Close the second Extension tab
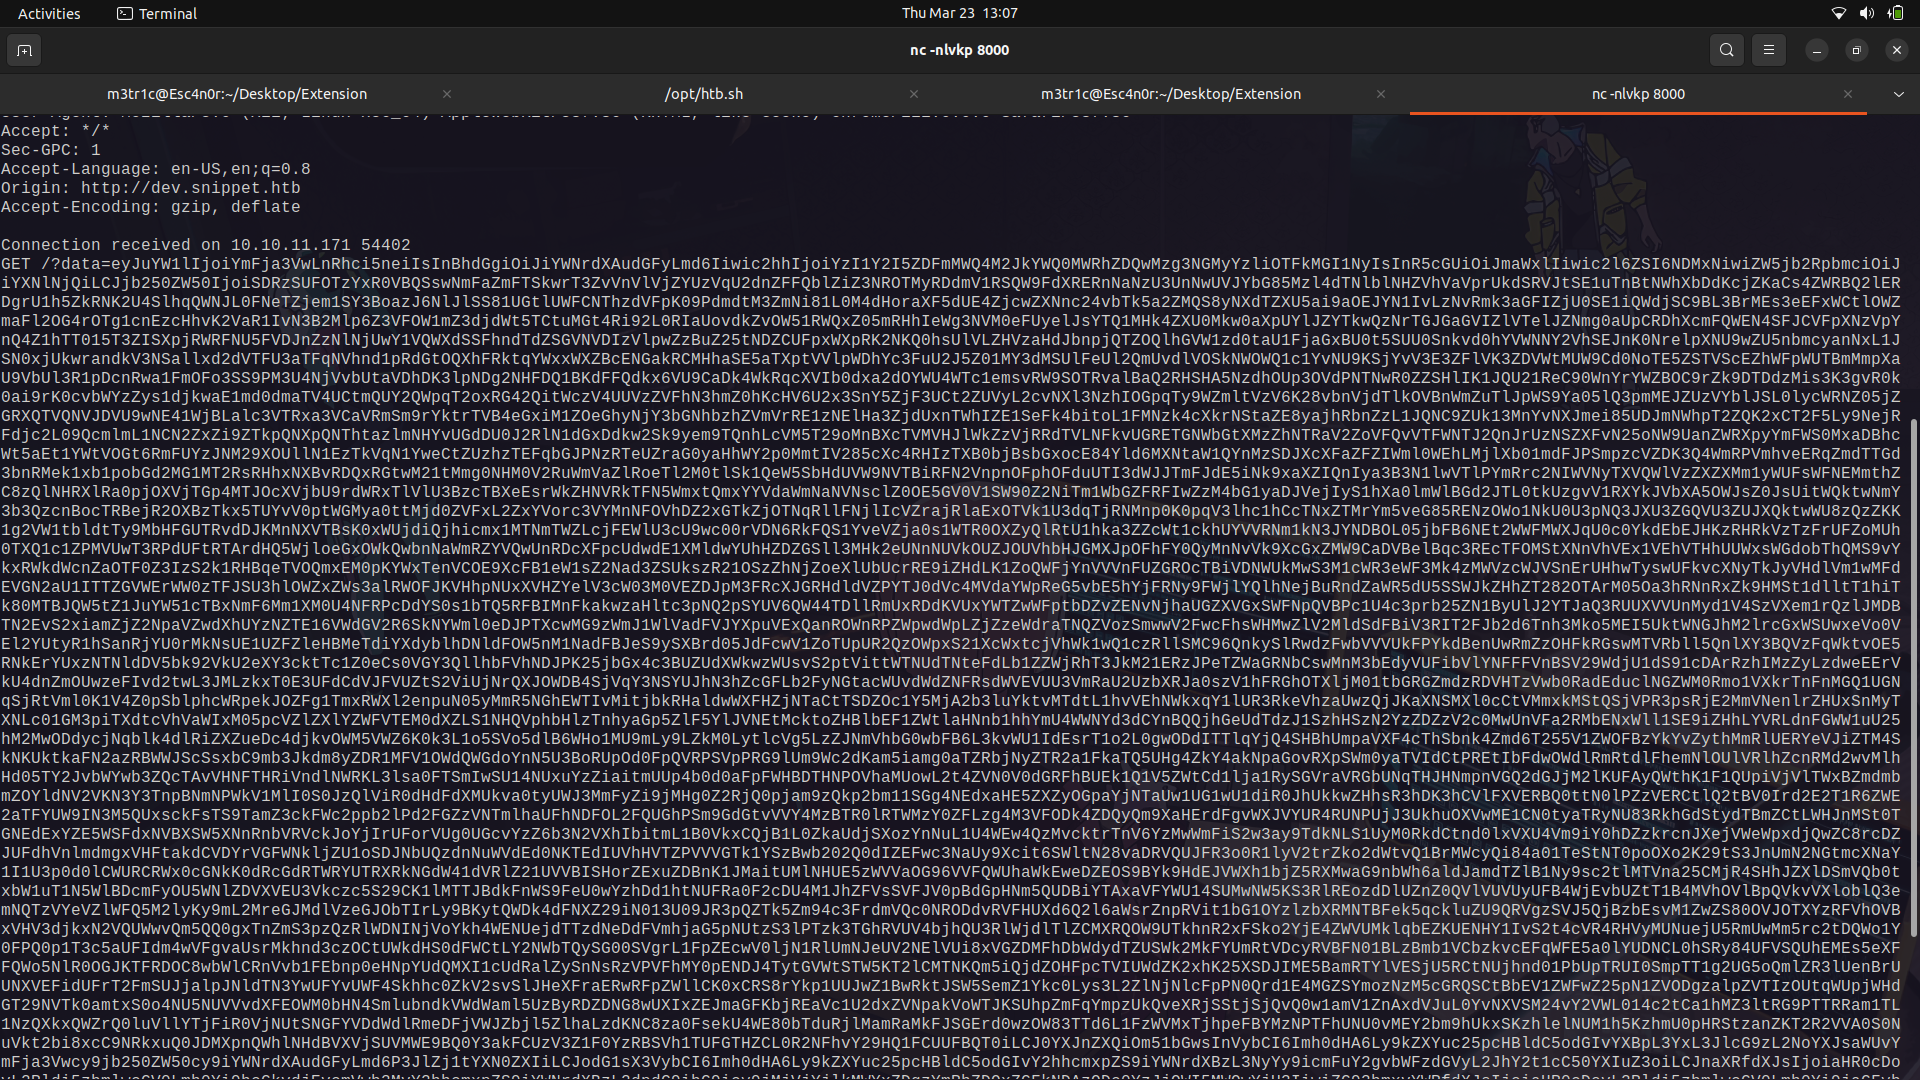This screenshot has height=1080, width=1920. (x=1381, y=93)
